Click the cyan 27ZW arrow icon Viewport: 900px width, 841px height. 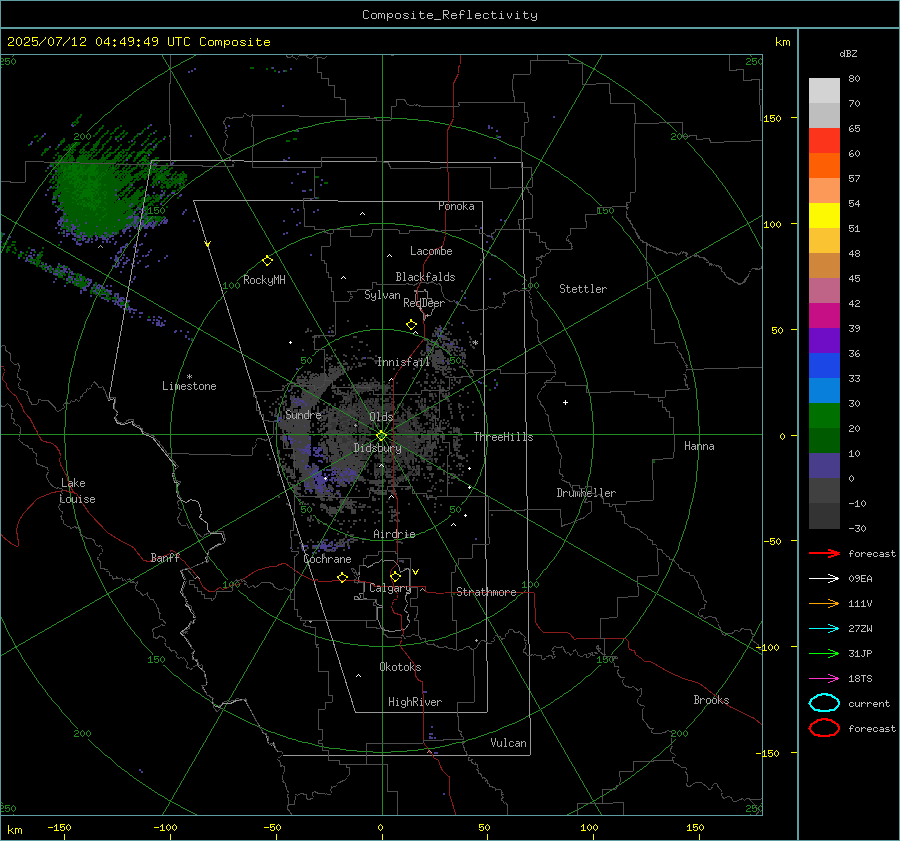point(824,628)
